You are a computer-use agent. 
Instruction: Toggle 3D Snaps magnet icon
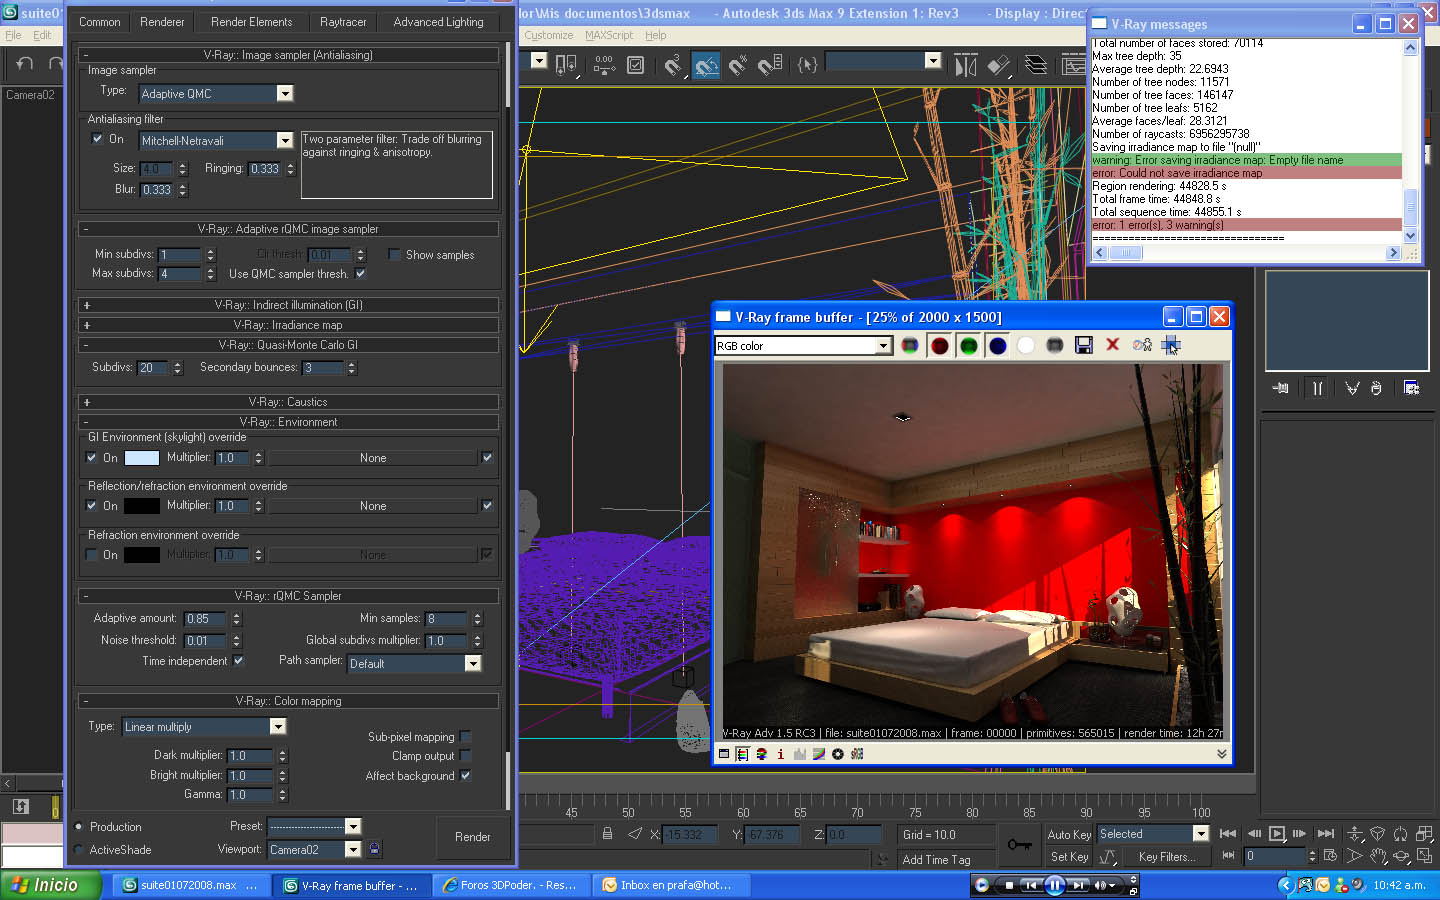click(x=674, y=66)
